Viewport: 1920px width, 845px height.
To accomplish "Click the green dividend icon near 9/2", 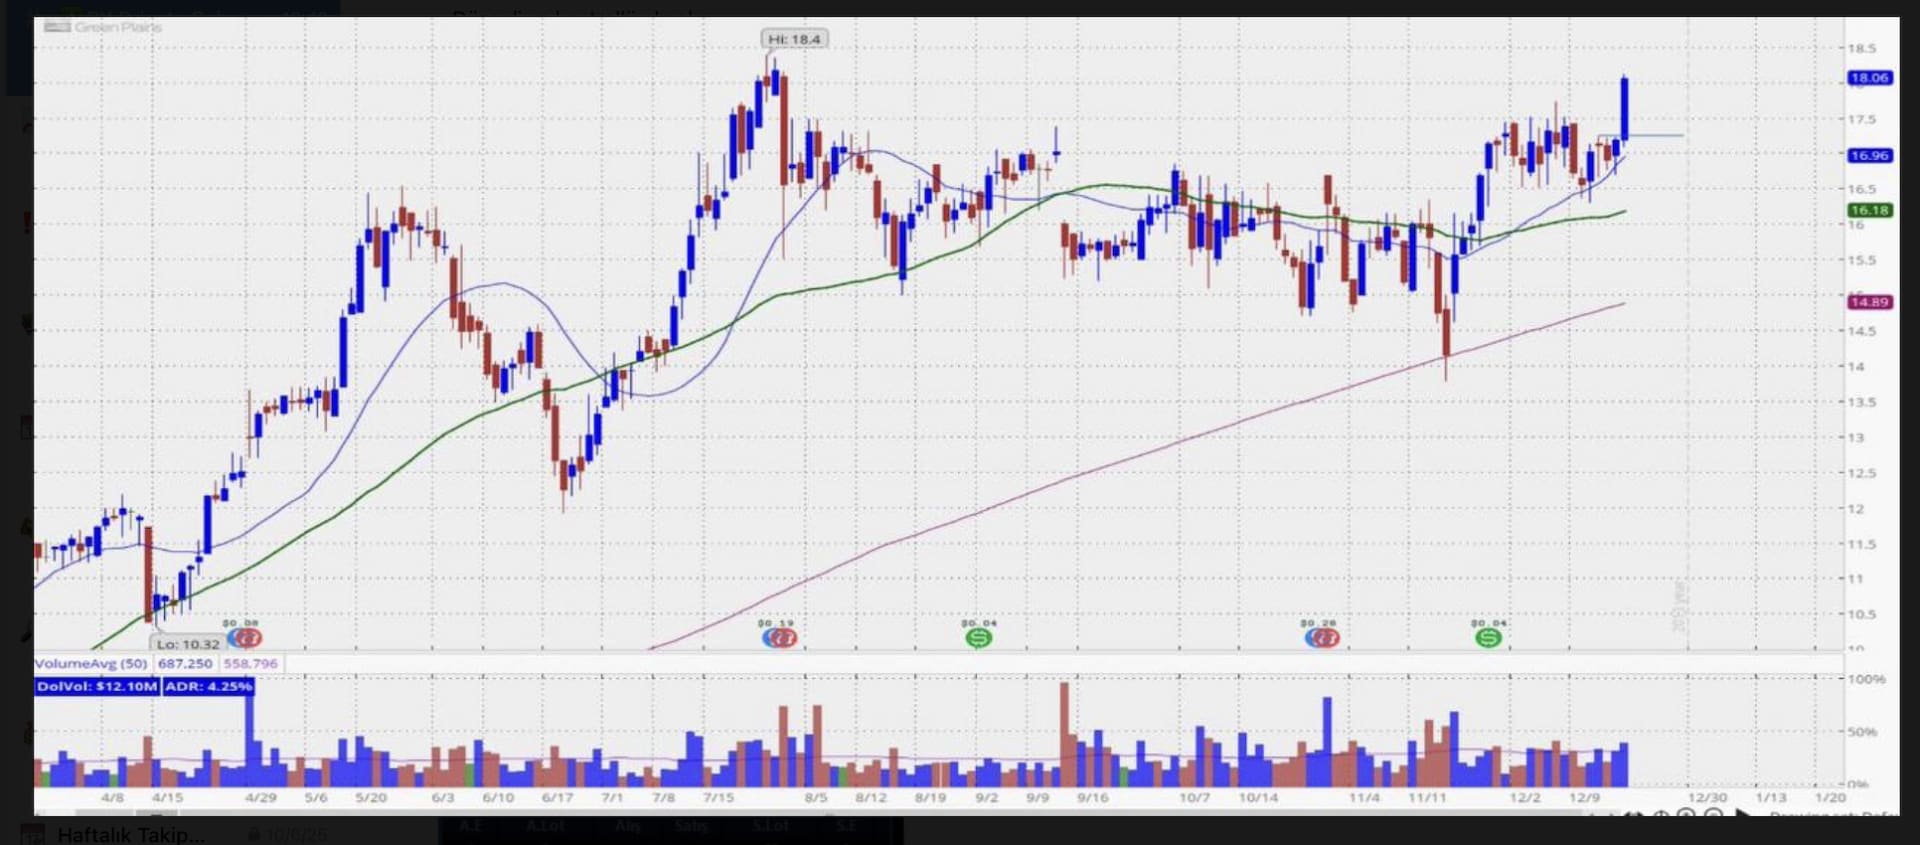I will (978, 637).
